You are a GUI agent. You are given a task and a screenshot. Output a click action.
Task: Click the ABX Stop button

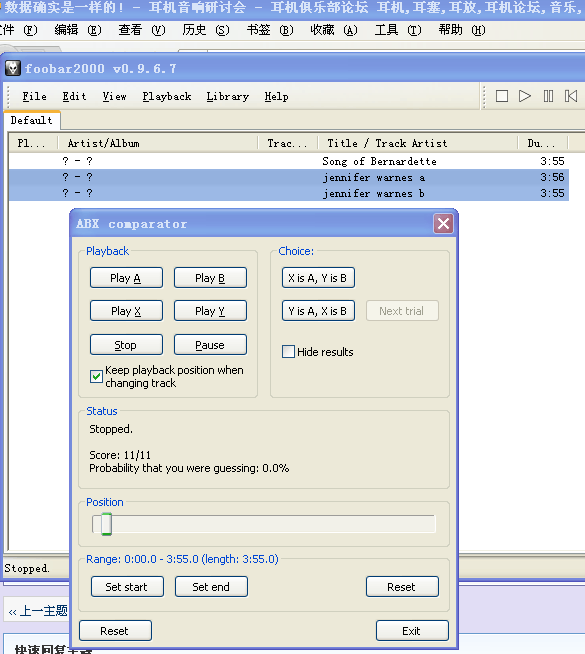point(126,345)
